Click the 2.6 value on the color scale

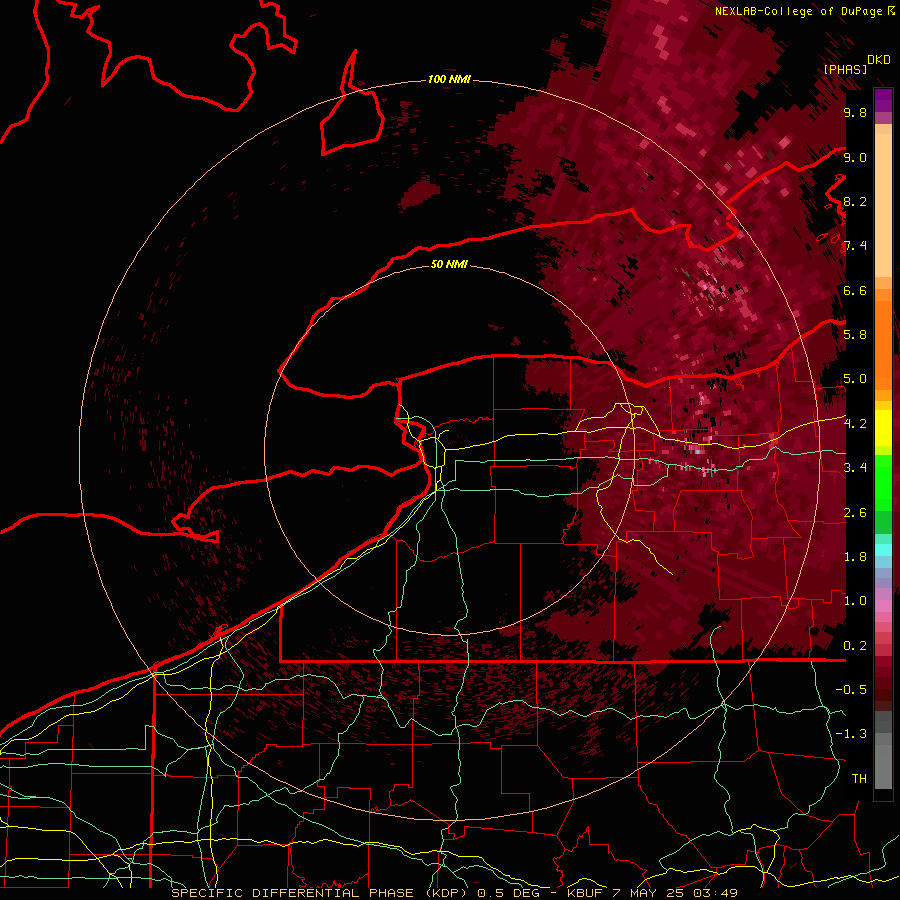(x=855, y=512)
